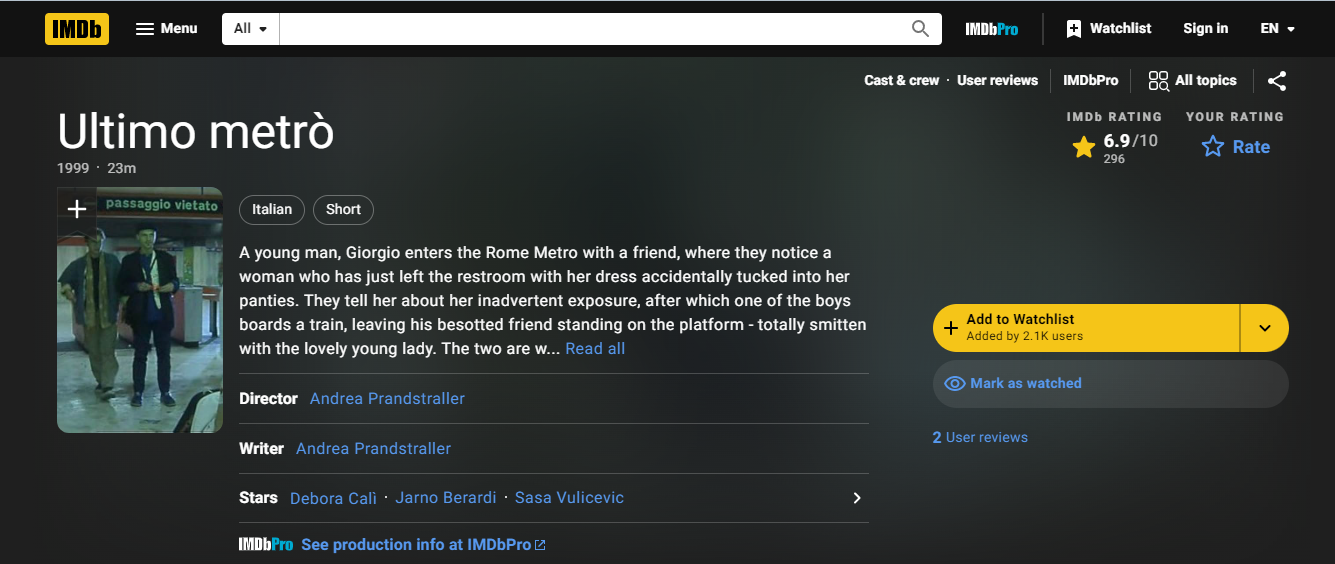The image size is (1335, 564).
Task: Select the Italian genre chip
Action: 272,209
